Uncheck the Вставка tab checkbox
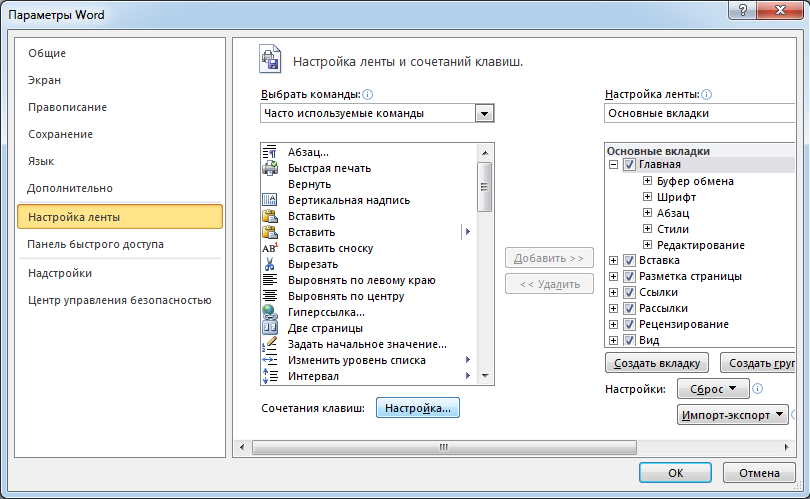Screen dimensions: 810x499 point(629,260)
